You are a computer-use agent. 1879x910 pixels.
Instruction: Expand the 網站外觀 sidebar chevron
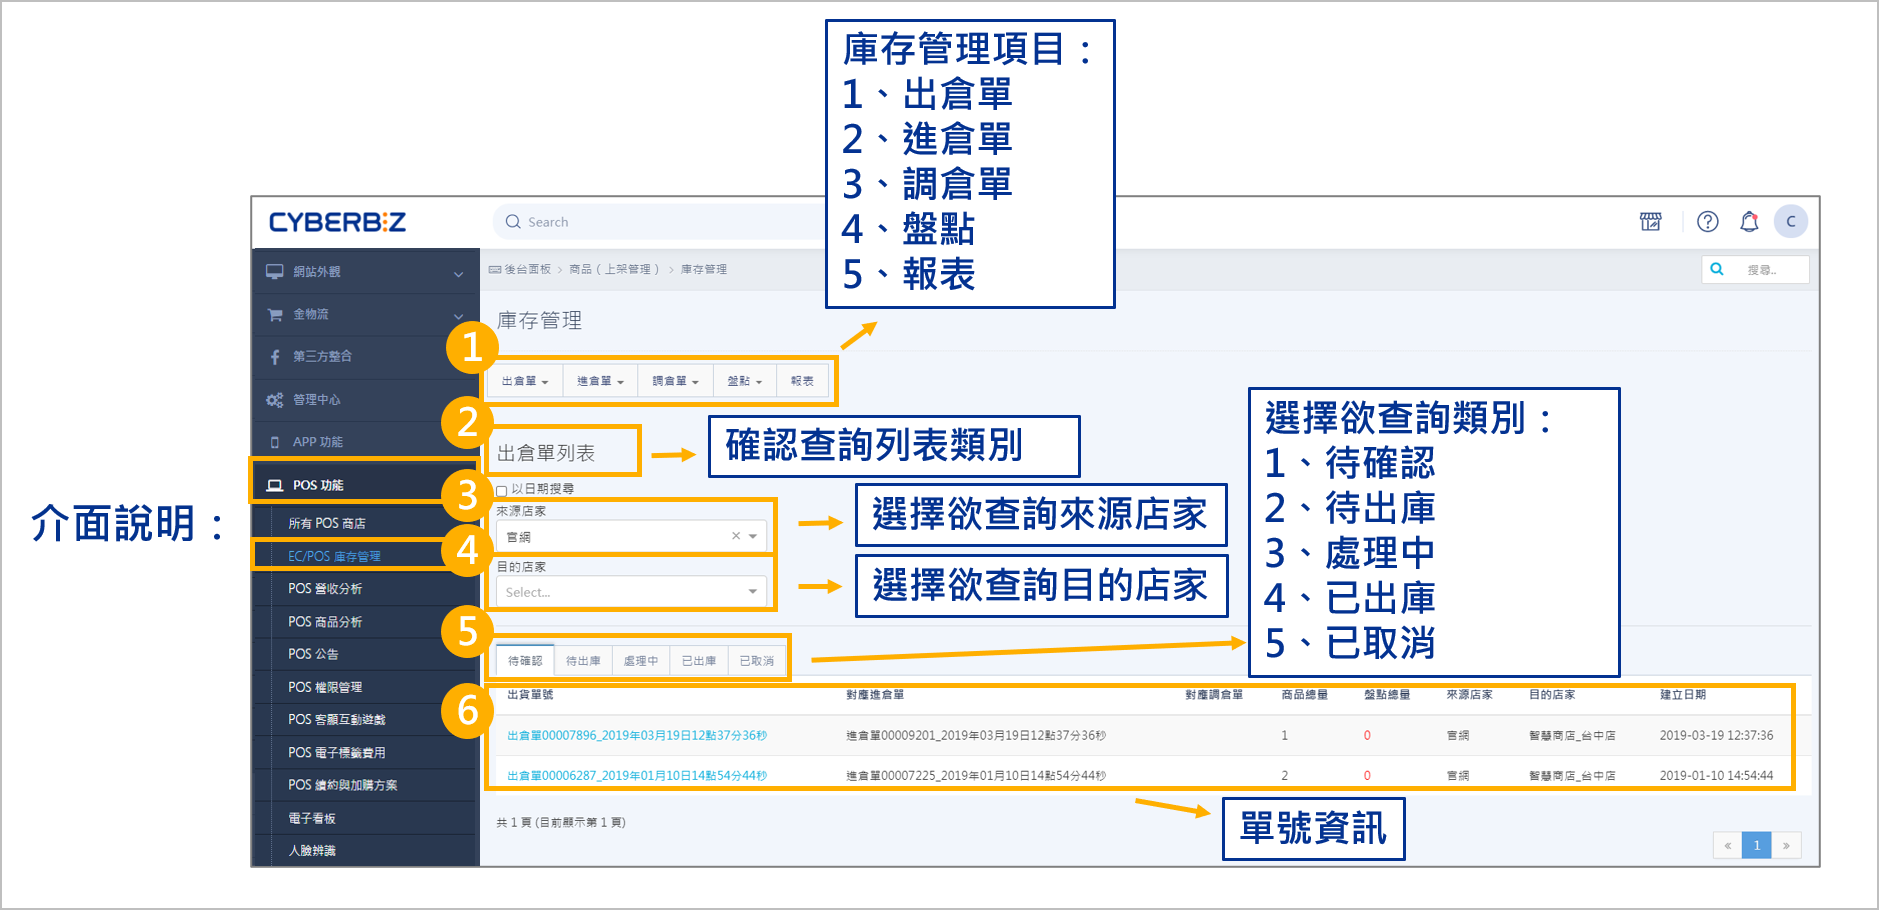(x=458, y=273)
